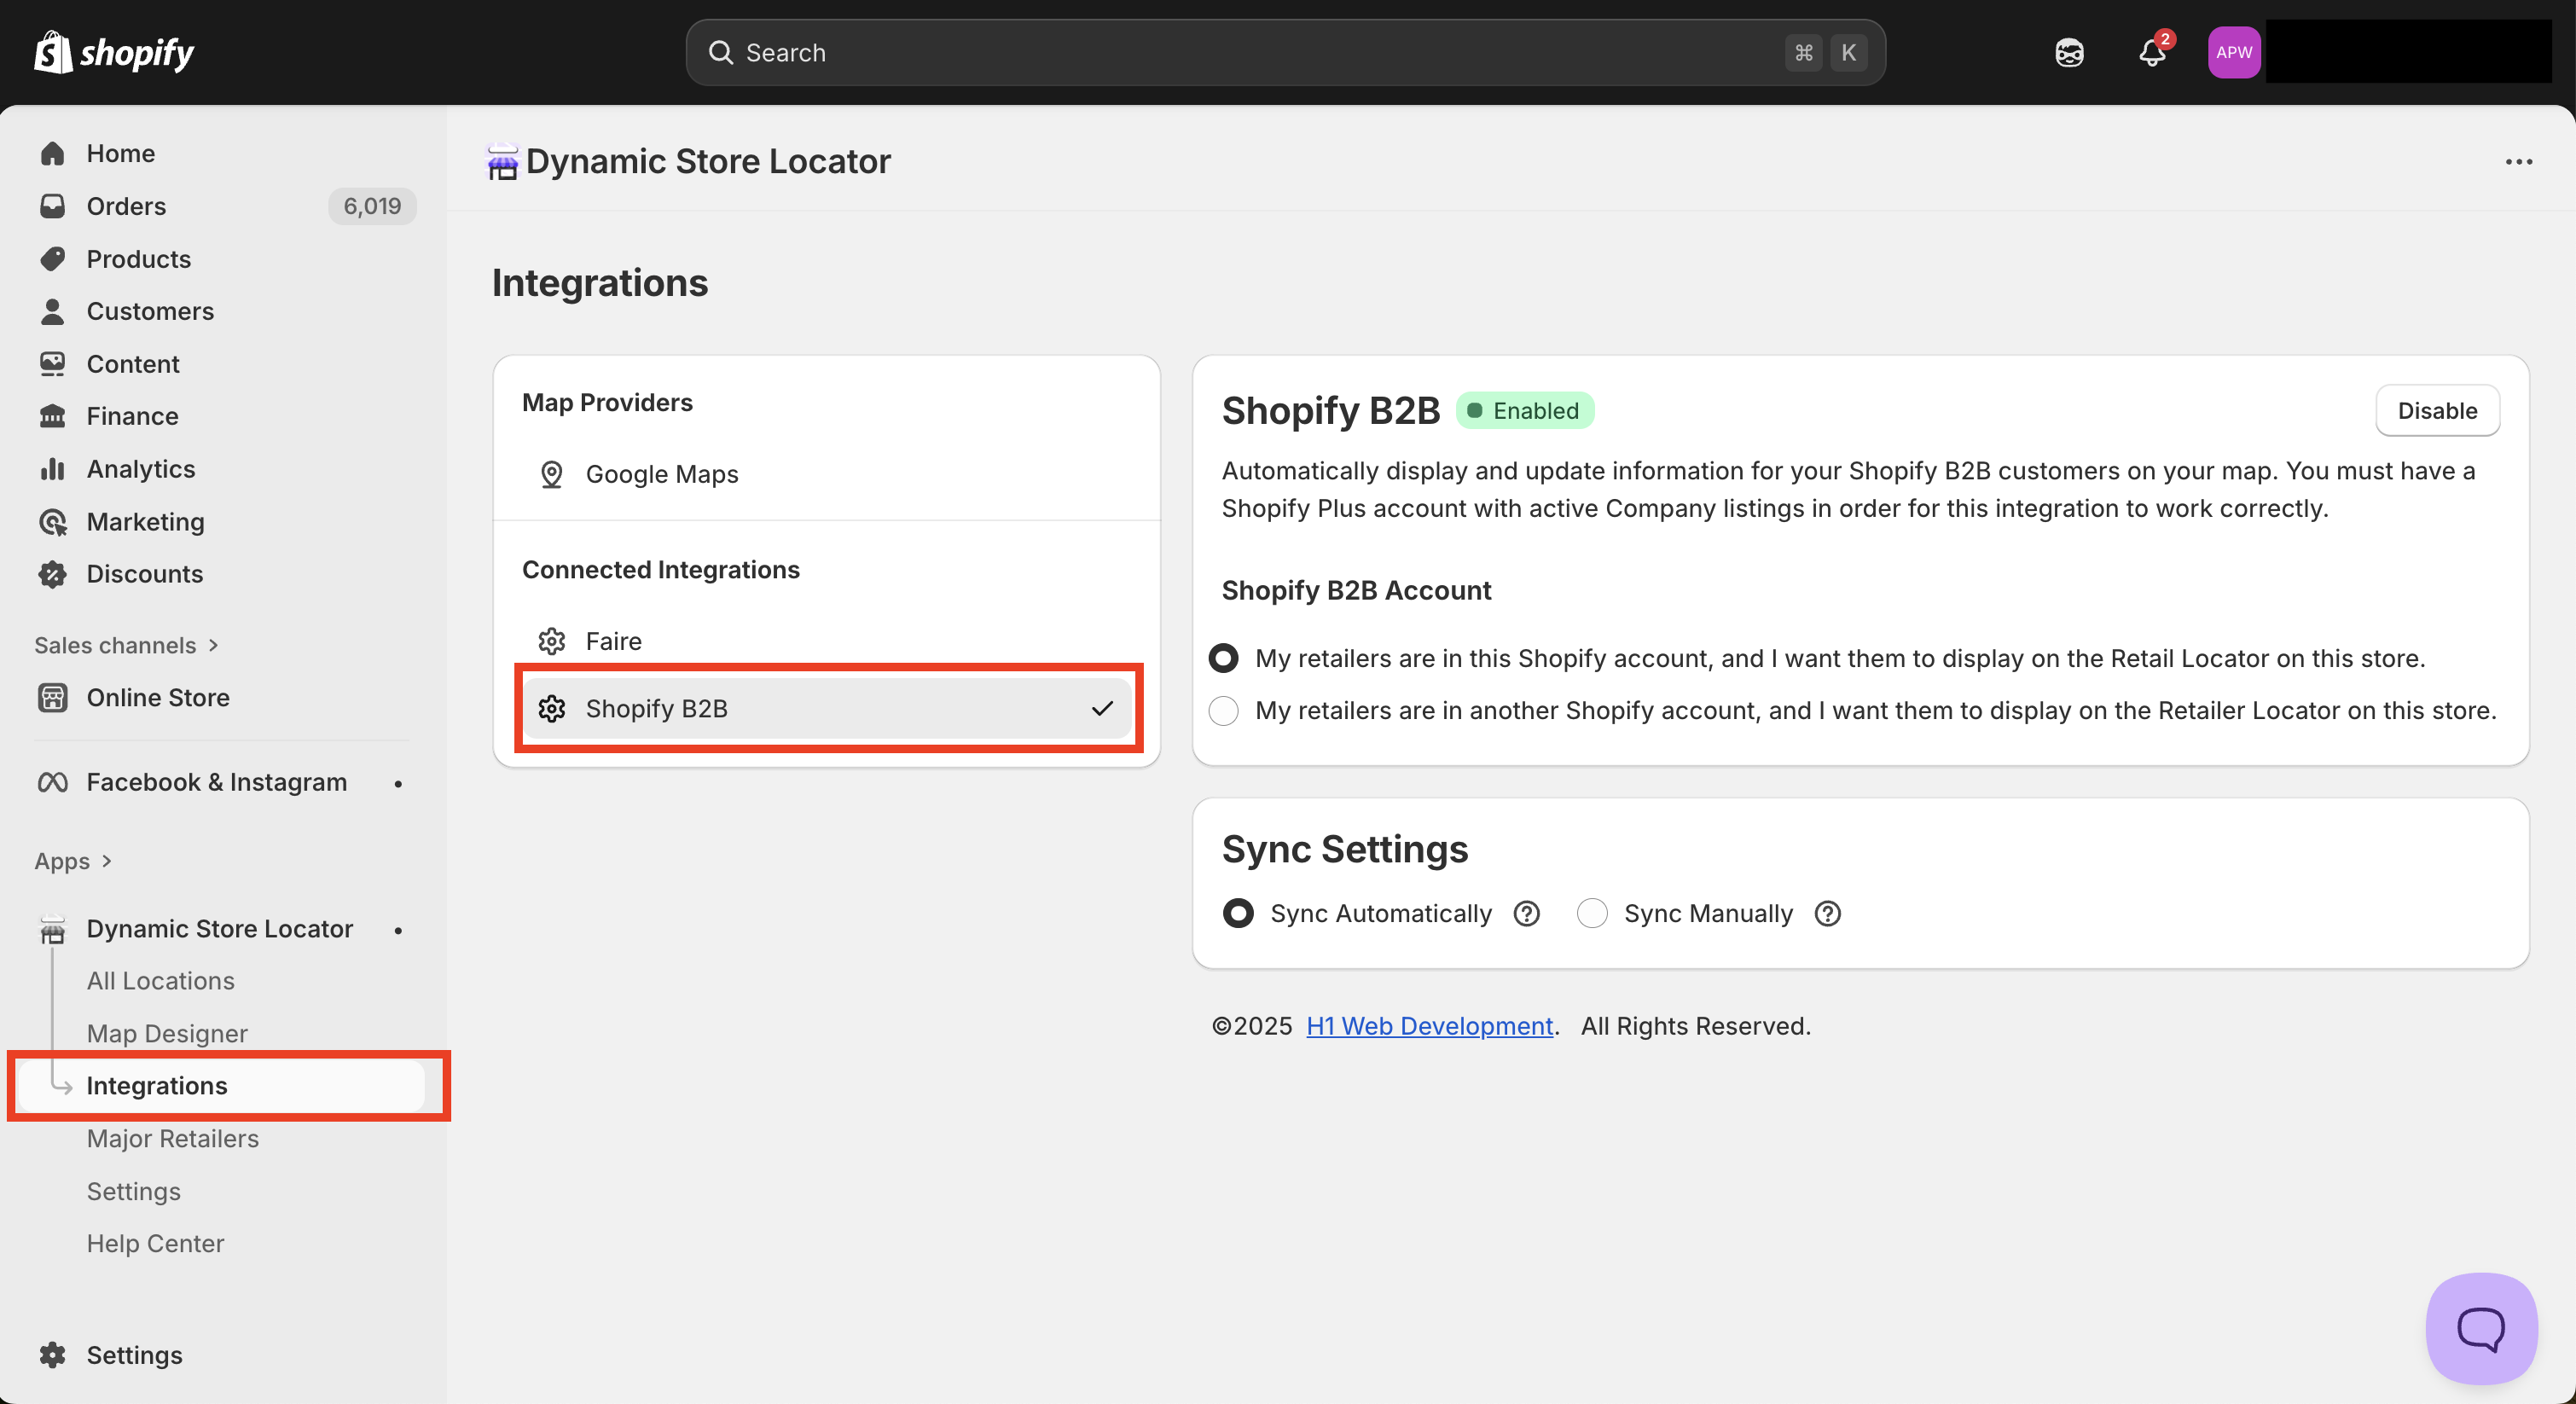Expand the Apps section chevron
Viewport: 2576px width, 1404px height.
click(107, 861)
